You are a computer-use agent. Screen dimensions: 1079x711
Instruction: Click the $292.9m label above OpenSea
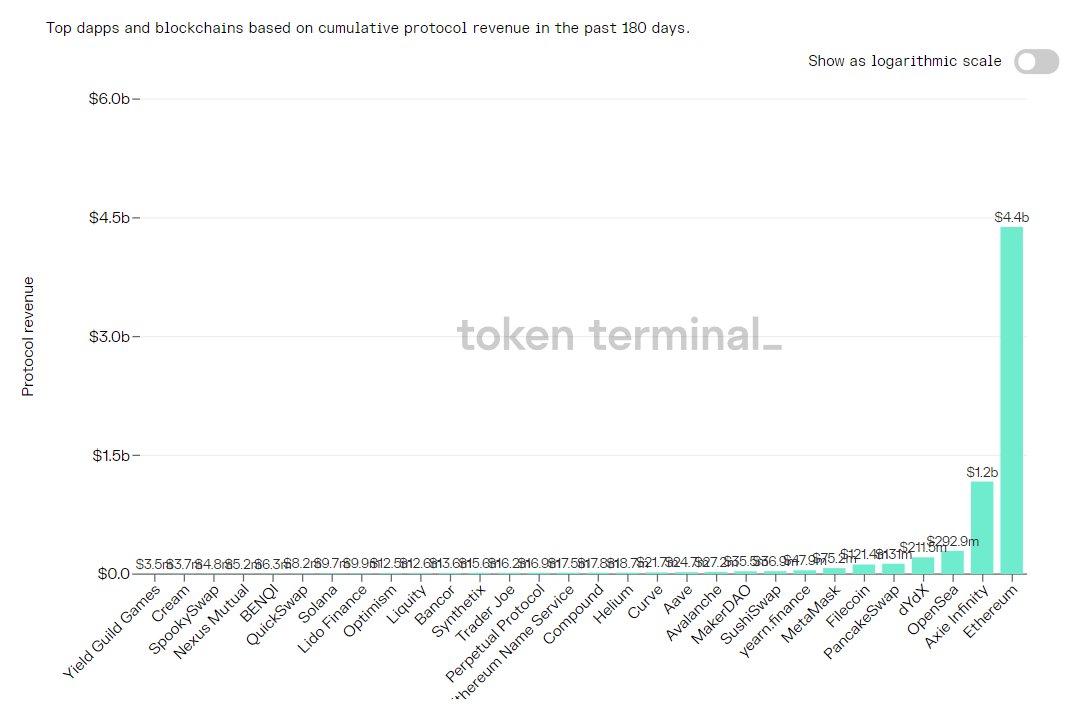click(x=952, y=541)
